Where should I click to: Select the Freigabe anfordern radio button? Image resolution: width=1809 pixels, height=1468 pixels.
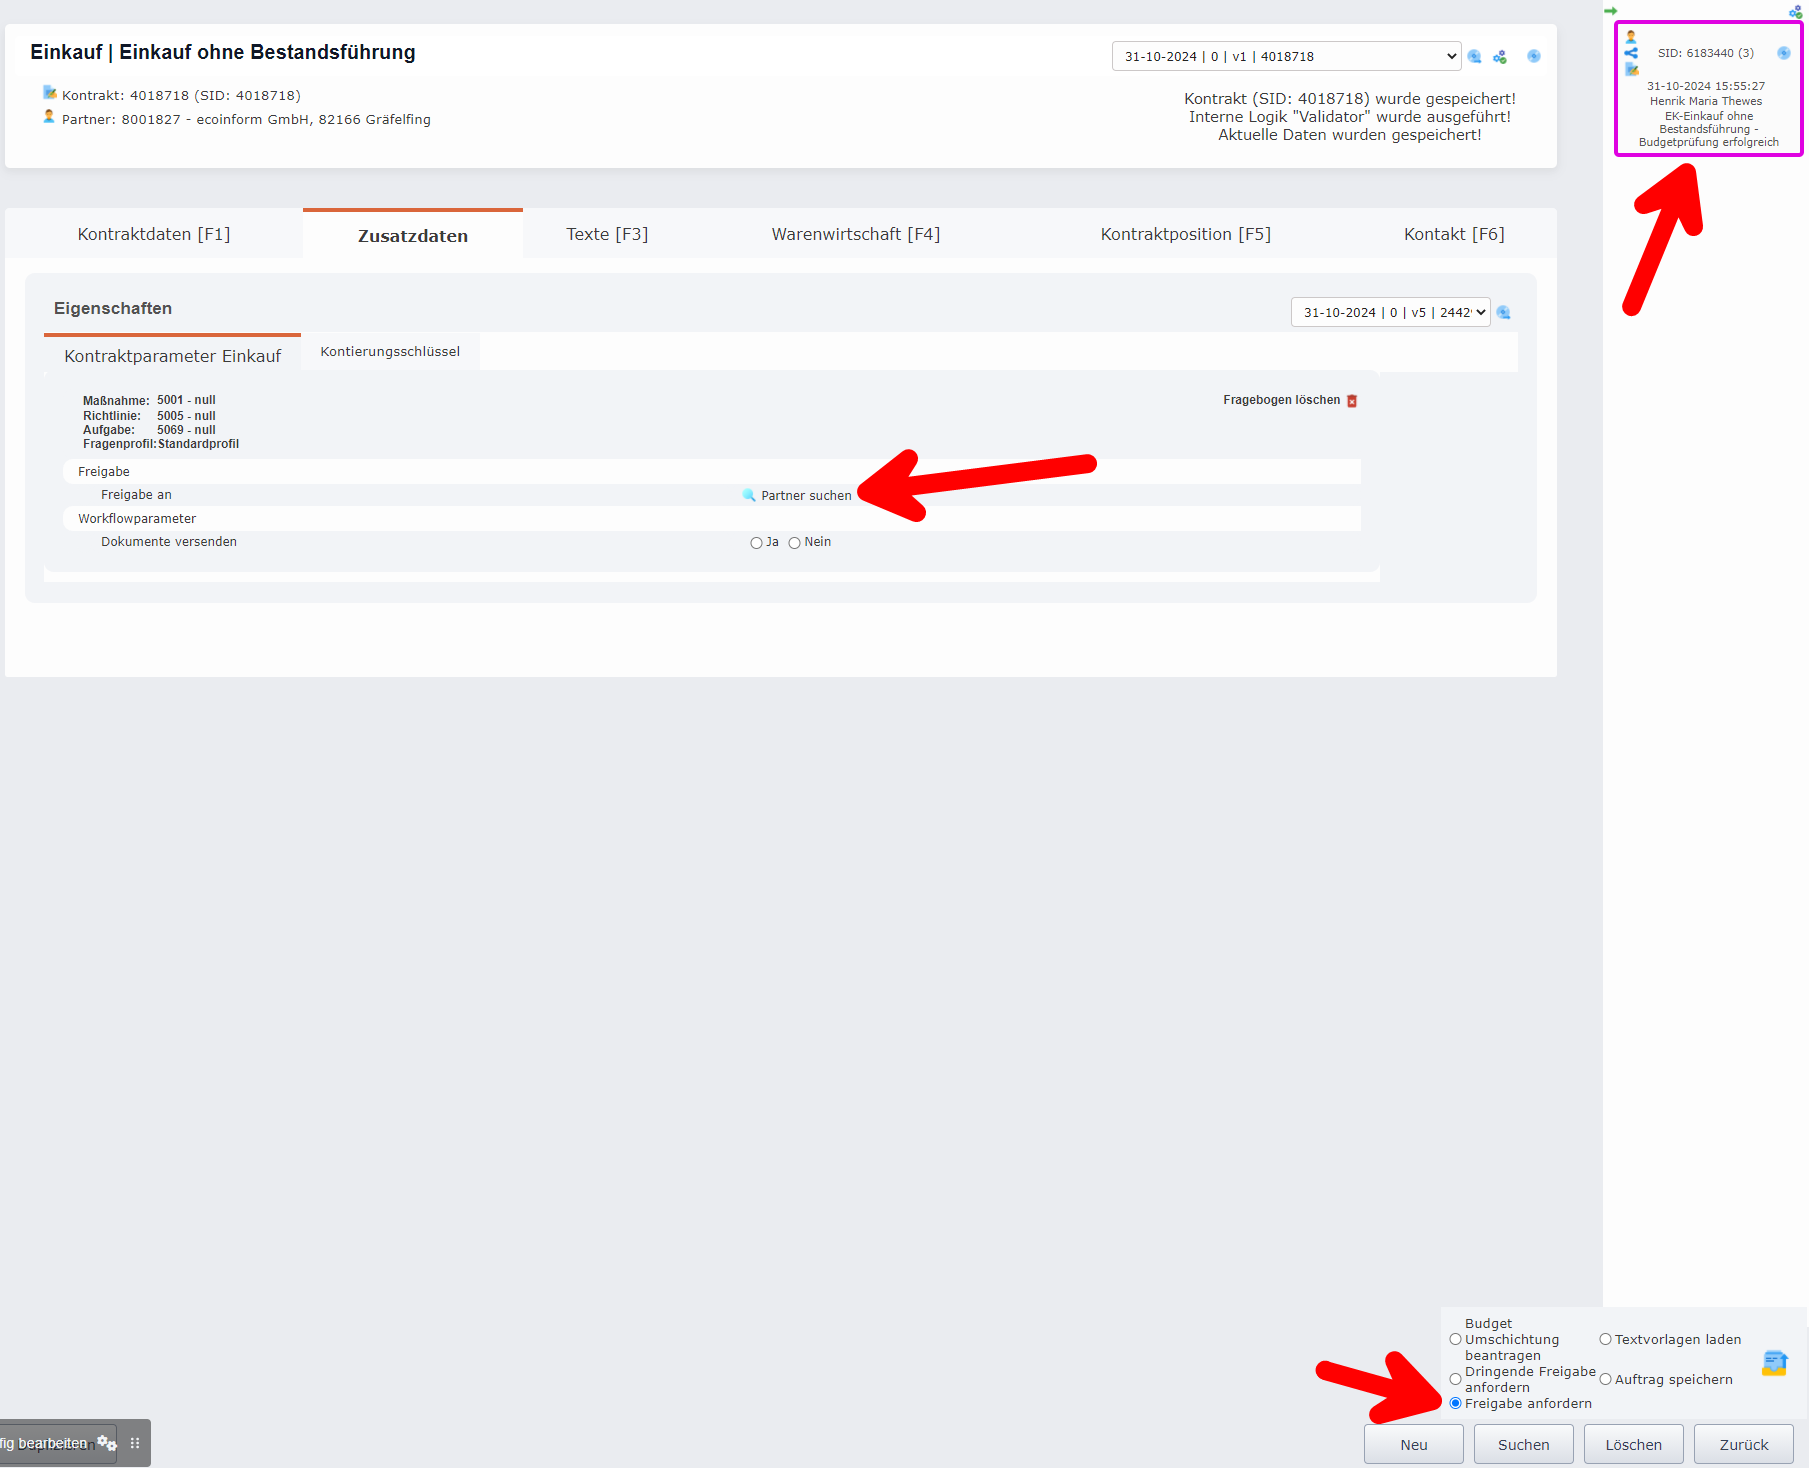(1455, 1403)
